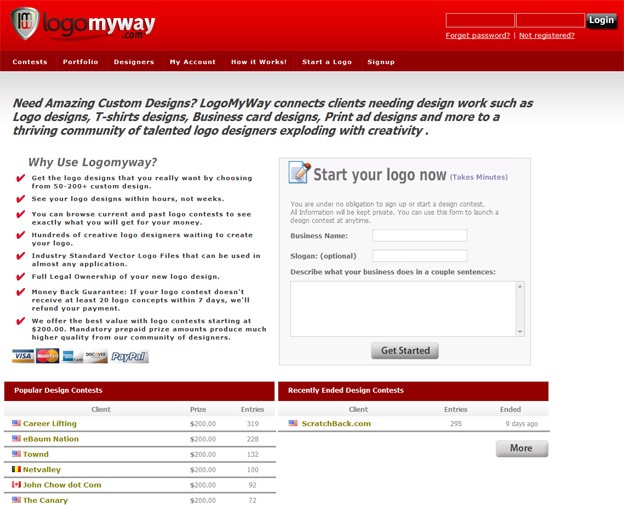624x507 pixels.
Task: Open the Townd contest link
Action: click(36, 454)
